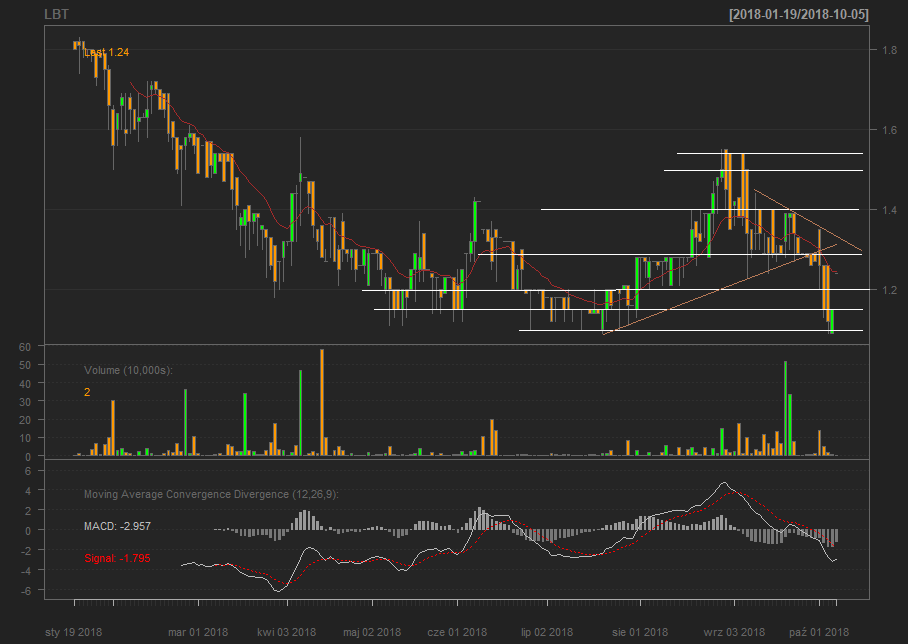Click the 1.6 price axis label
This screenshot has height=644, width=908.
pyautogui.click(x=889, y=130)
